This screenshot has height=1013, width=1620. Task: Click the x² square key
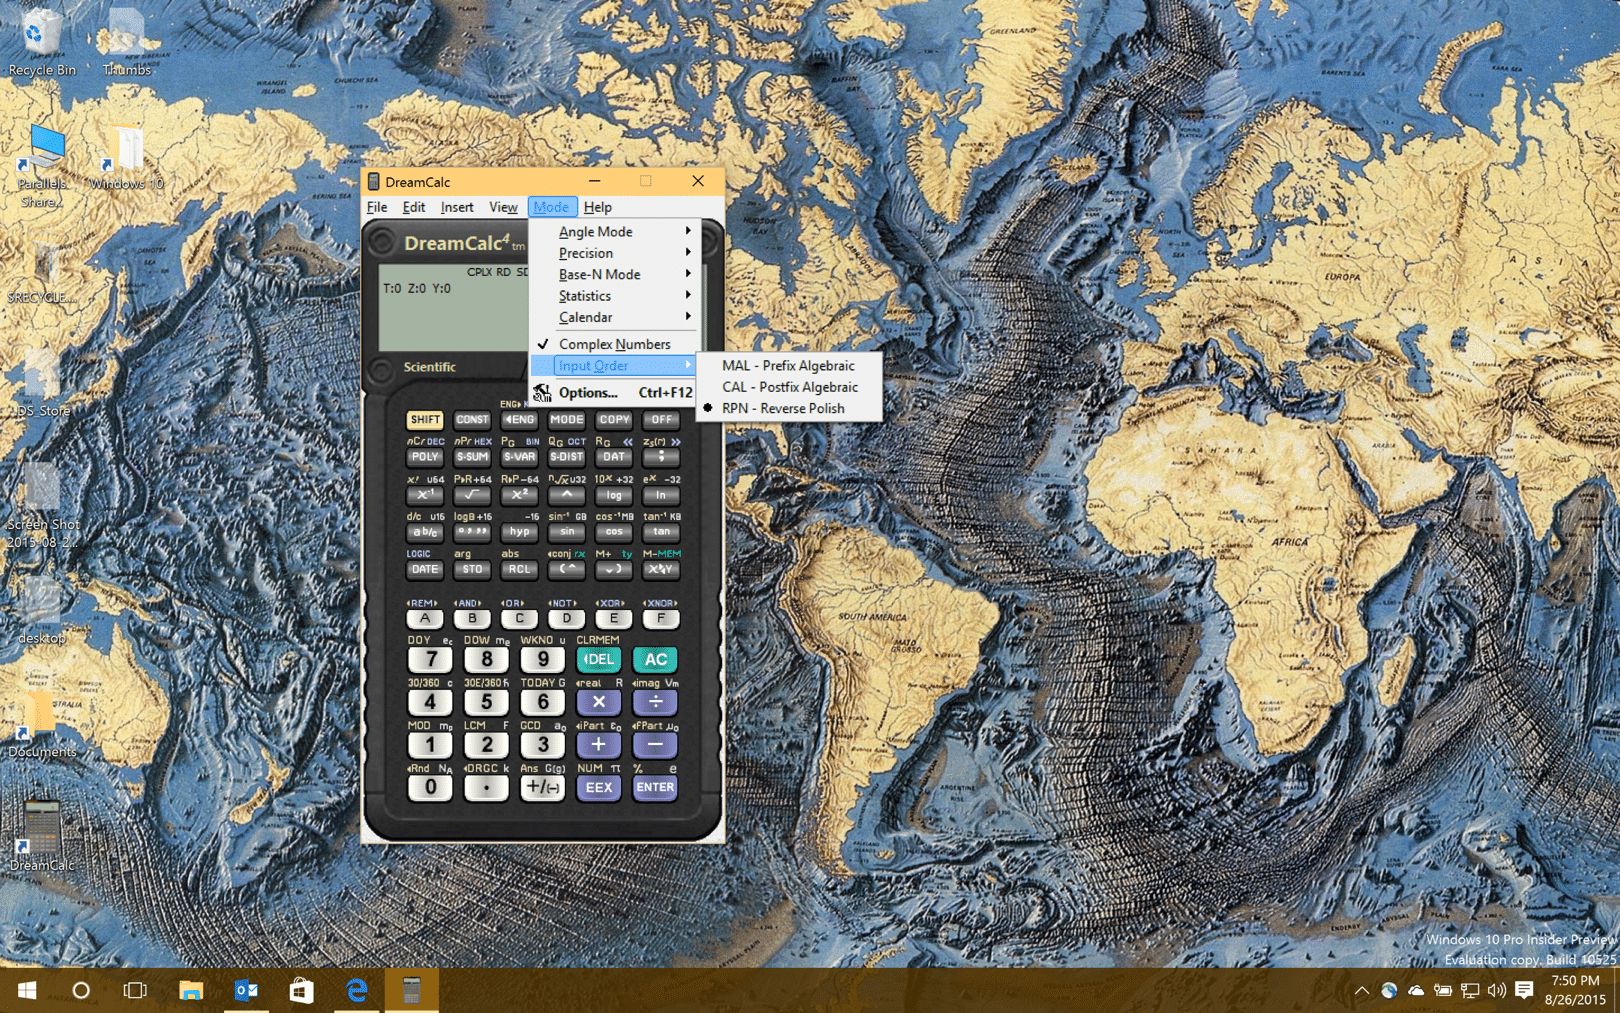pos(519,495)
